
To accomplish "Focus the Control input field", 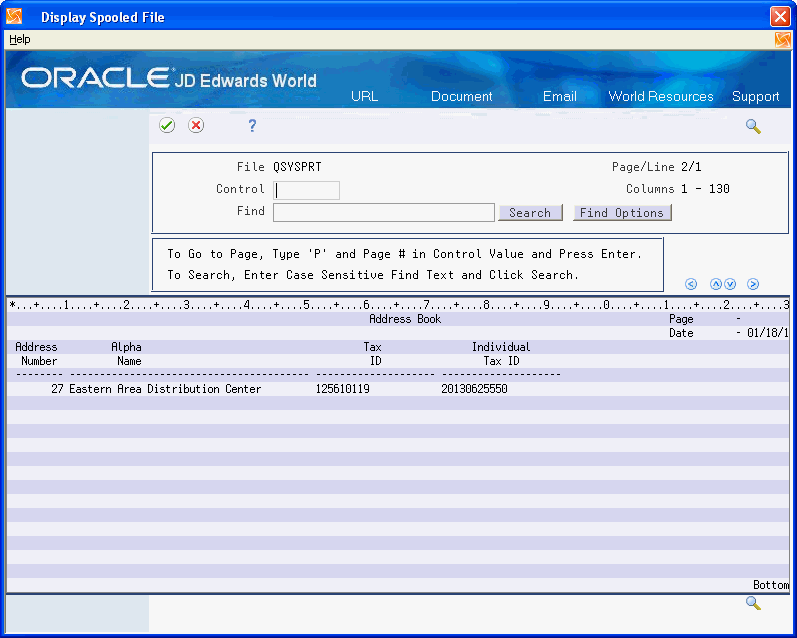I will [x=306, y=190].
